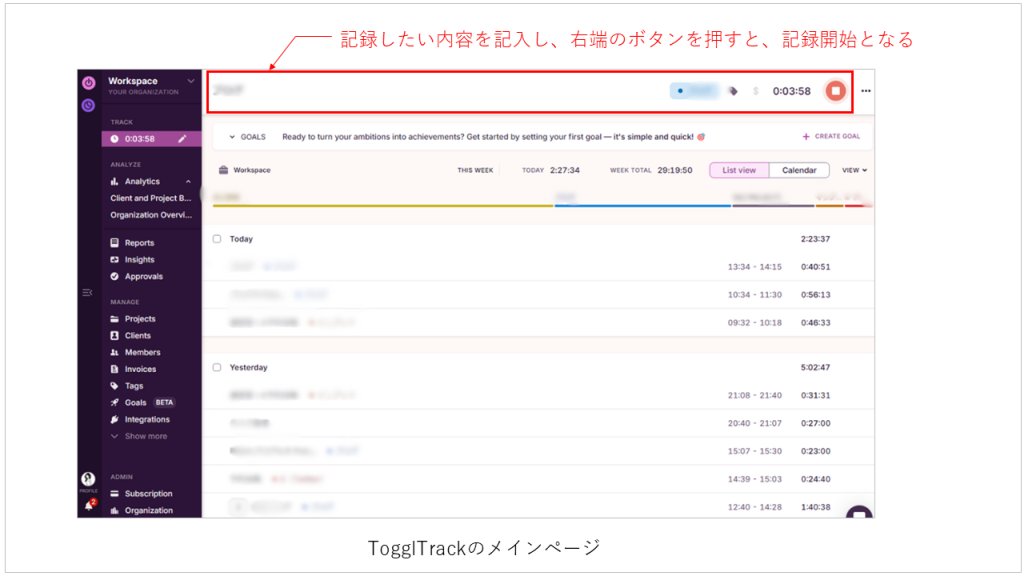Click the CREATE GOAL button
Viewport: 1024px width, 576px height.
point(831,136)
